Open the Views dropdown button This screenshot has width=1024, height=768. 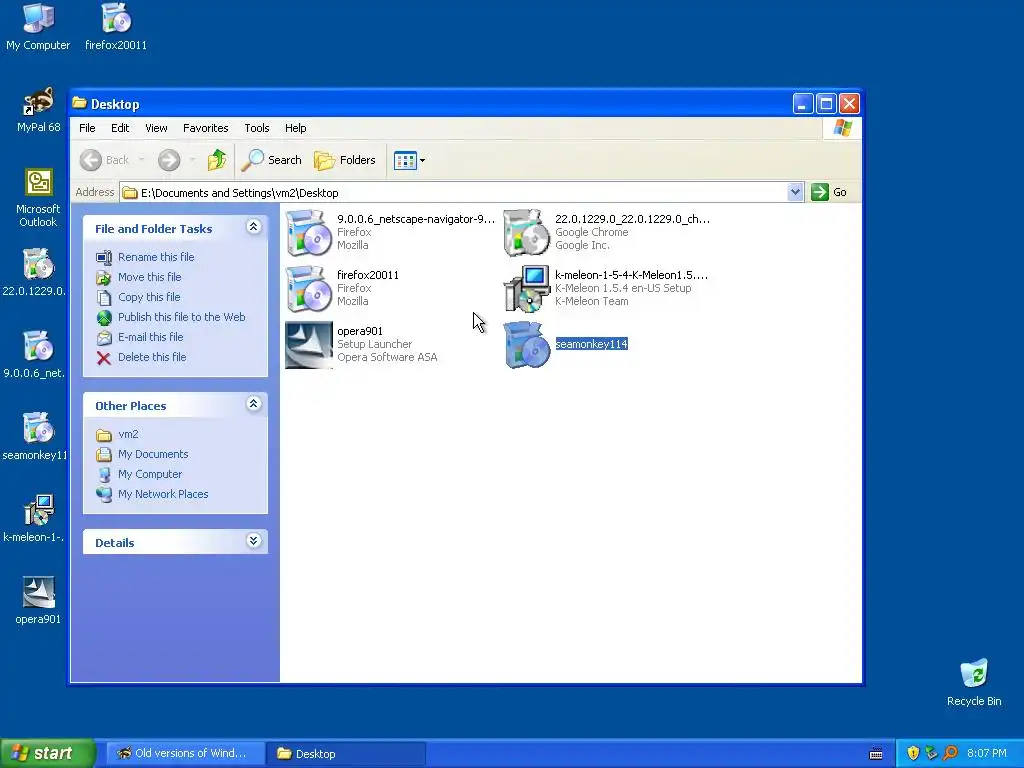tap(409, 160)
